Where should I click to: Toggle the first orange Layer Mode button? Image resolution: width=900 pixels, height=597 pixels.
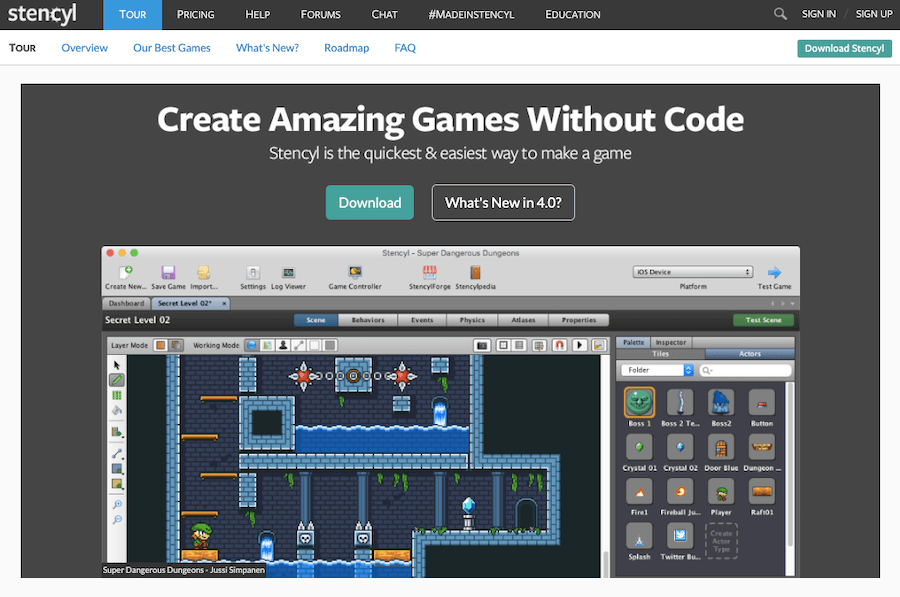point(161,345)
